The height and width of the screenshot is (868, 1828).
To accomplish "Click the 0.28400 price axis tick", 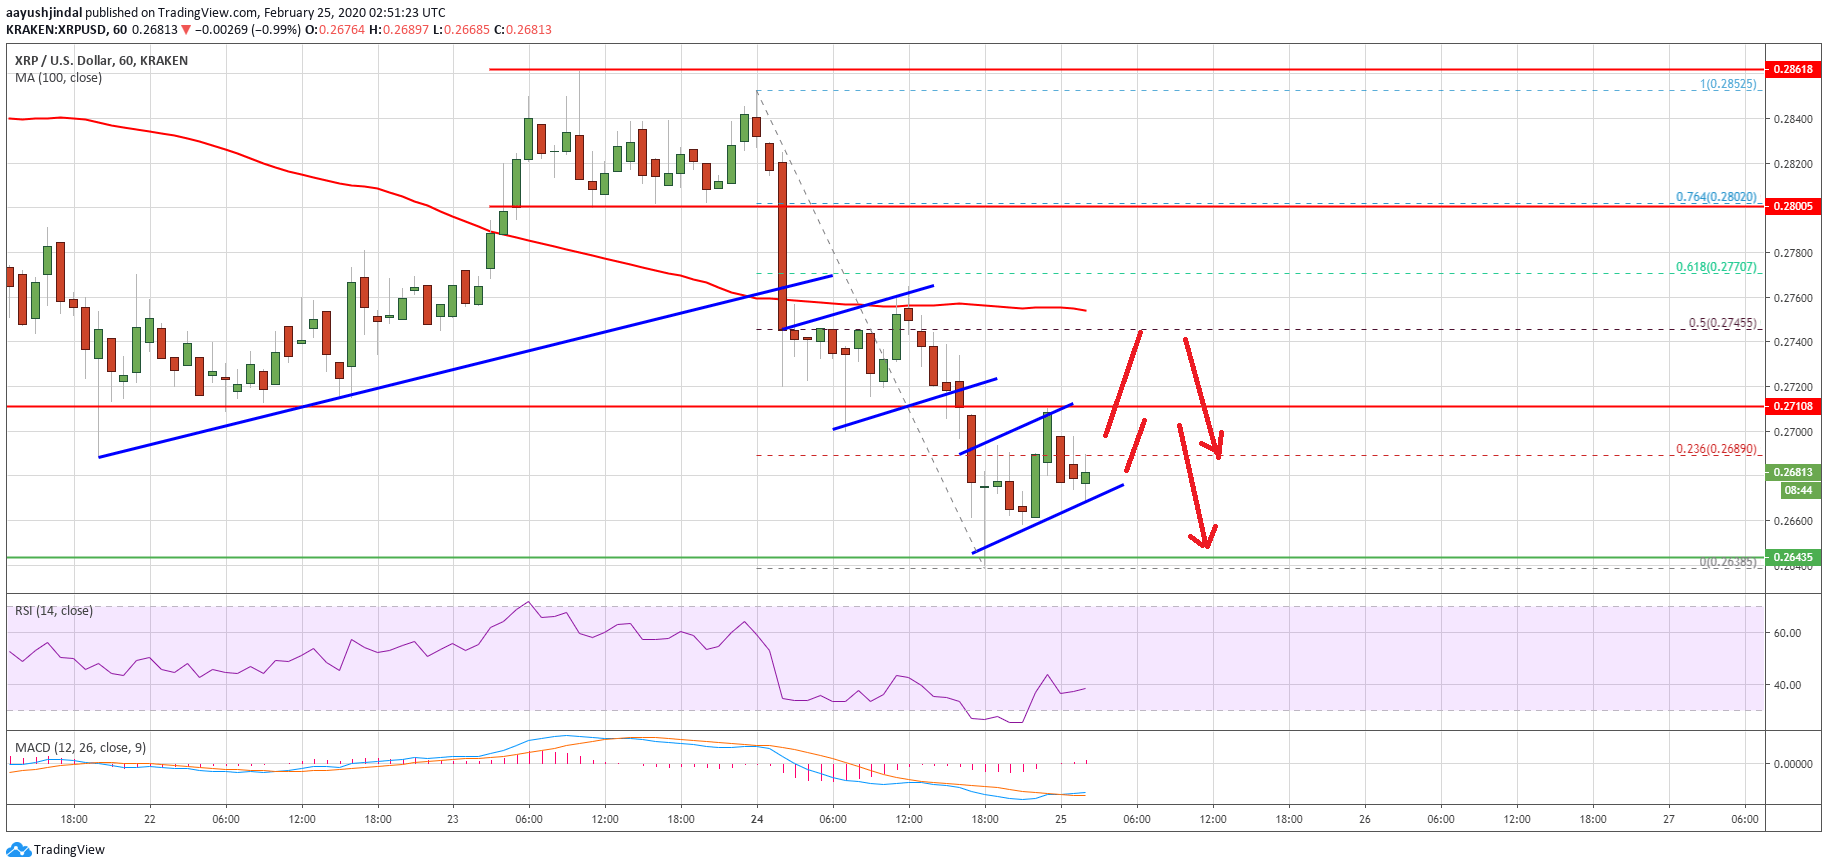I will (x=1793, y=119).
